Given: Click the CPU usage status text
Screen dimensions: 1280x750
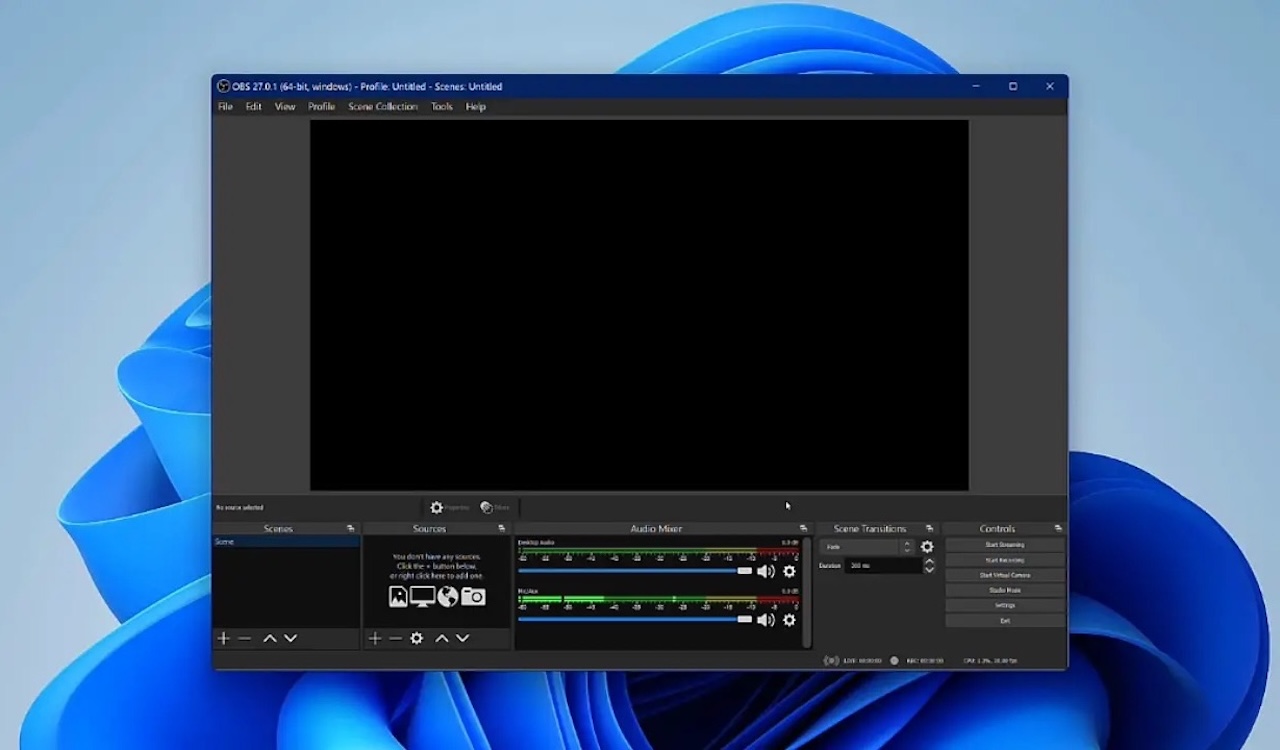Looking at the screenshot, I should [991, 661].
